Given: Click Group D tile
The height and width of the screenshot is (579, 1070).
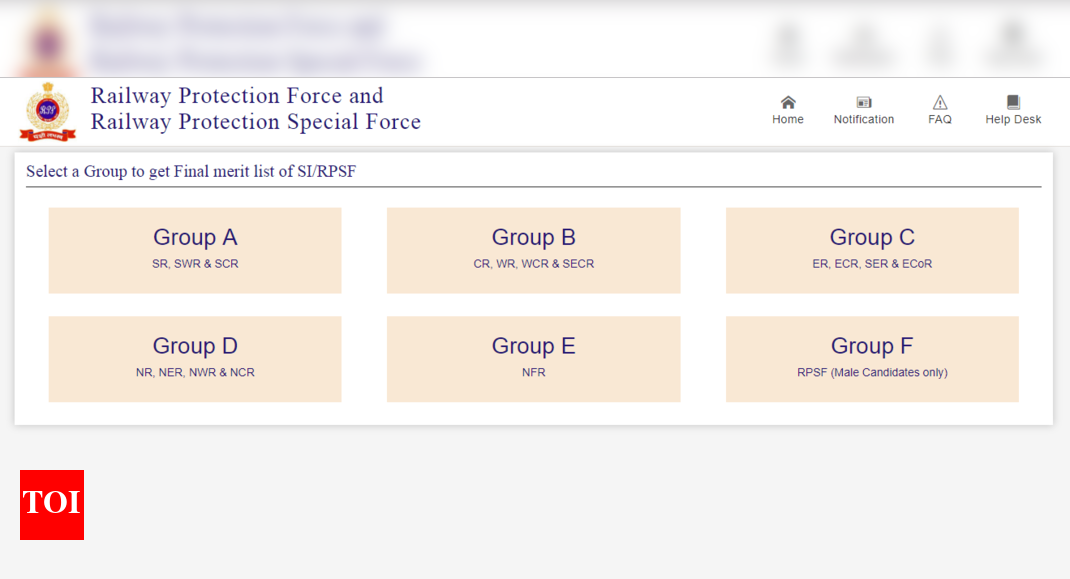Looking at the screenshot, I should coord(194,358).
